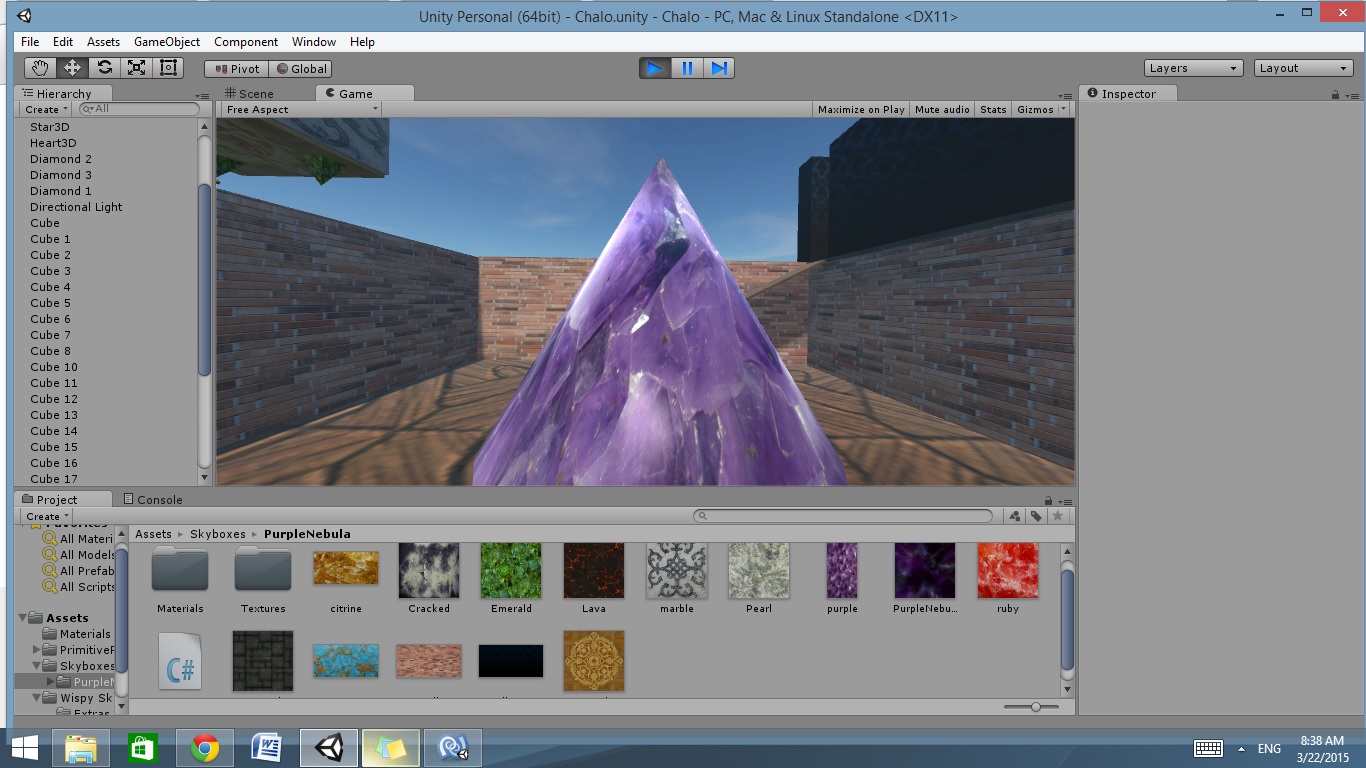Select Directional Light in Hierarchy
The width and height of the screenshot is (1366, 768).
tap(76, 207)
